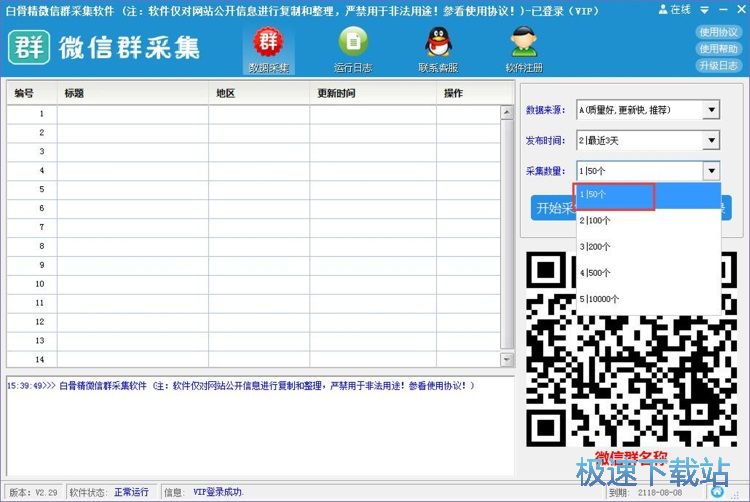Viewport: 750px width, 502px height.
Task: Click the 15:39:49 log entry line
Action: (241, 386)
